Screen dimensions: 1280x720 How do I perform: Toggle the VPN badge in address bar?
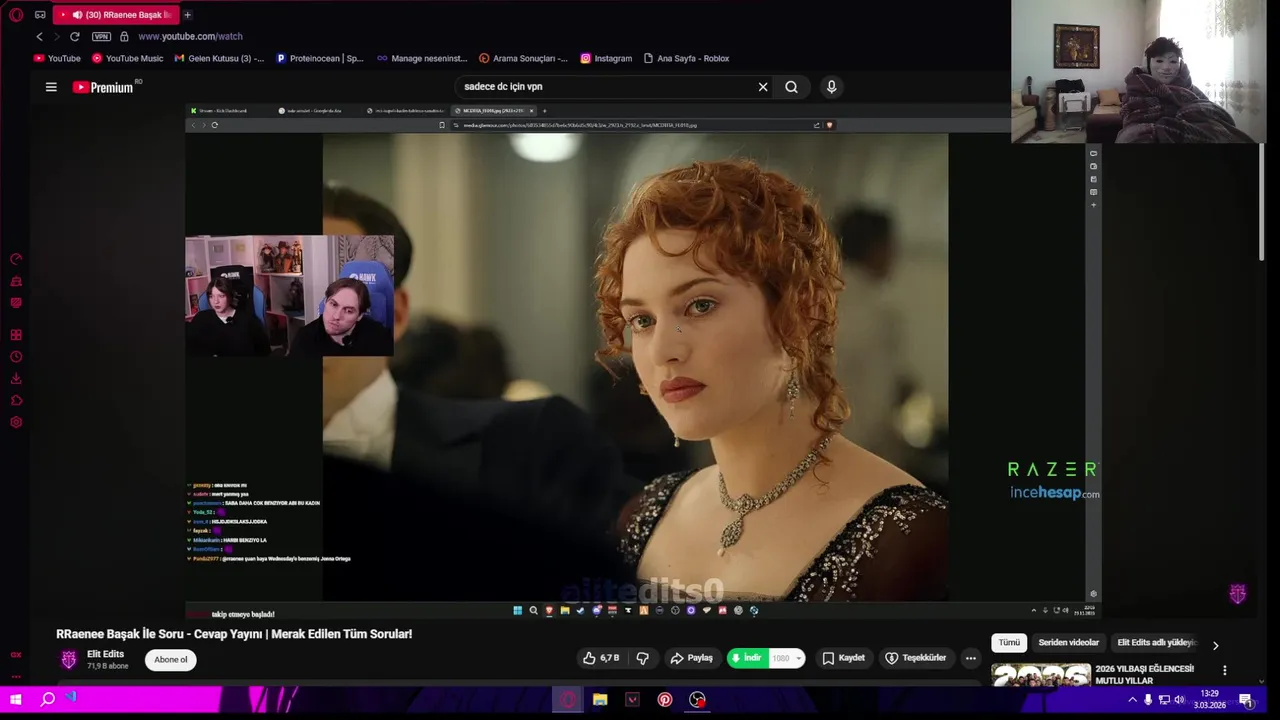tap(101, 37)
